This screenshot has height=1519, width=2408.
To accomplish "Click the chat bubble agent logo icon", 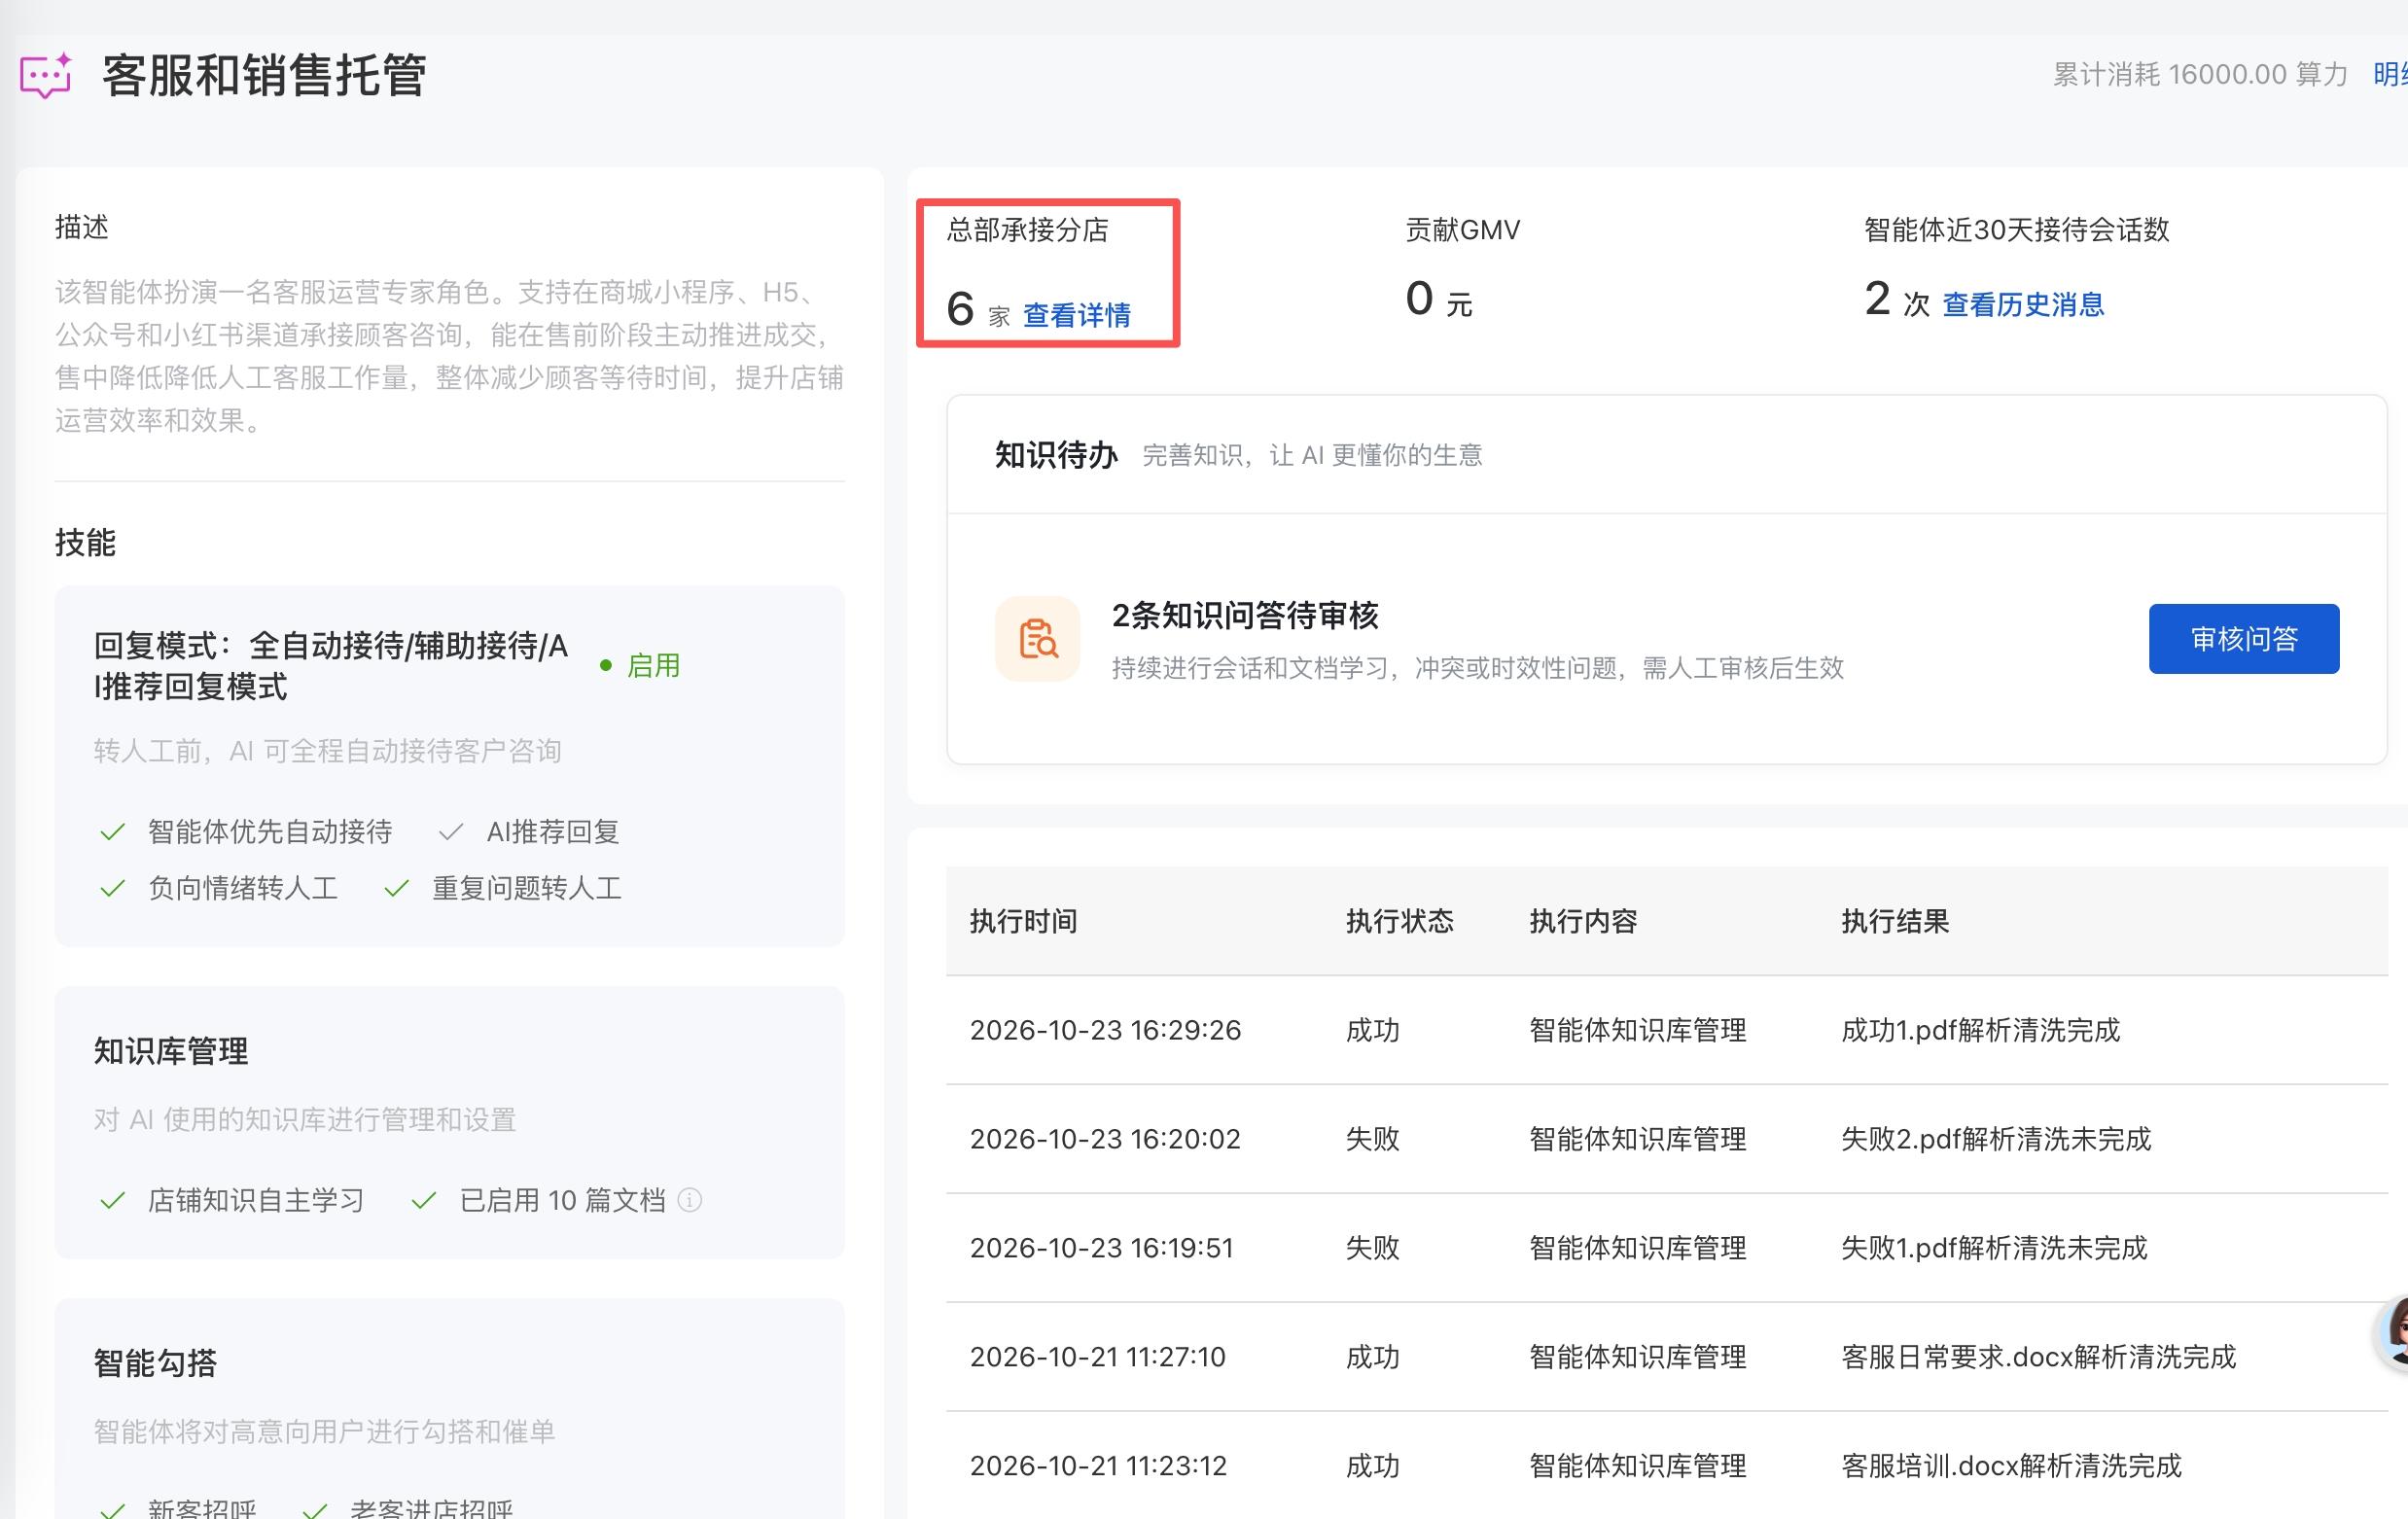I will coord(46,75).
